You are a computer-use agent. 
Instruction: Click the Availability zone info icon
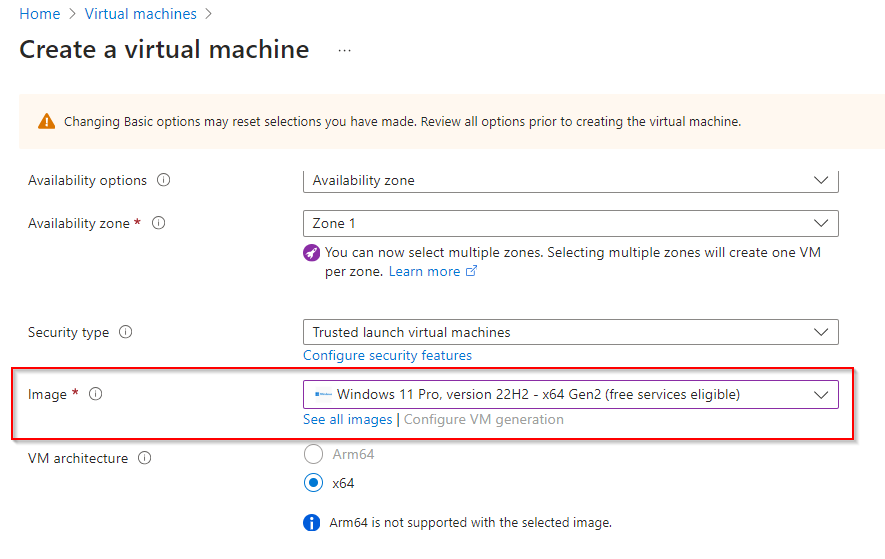(158, 224)
